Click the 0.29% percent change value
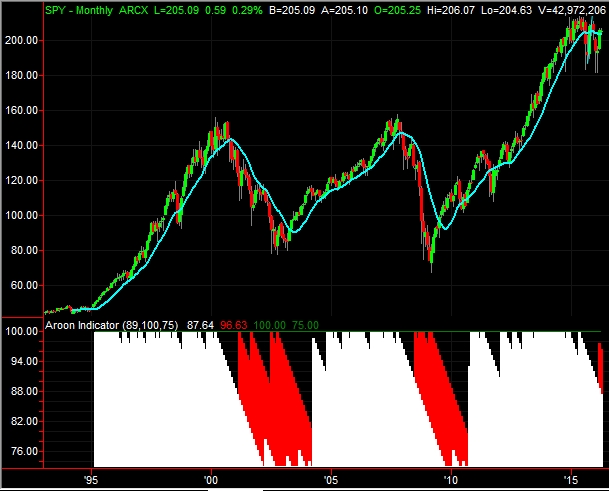 (247, 10)
